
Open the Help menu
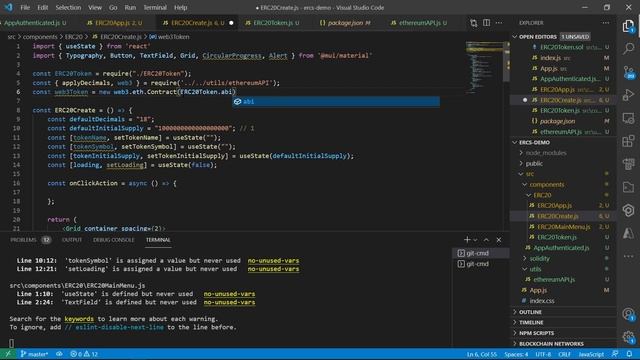click(180, 7)
